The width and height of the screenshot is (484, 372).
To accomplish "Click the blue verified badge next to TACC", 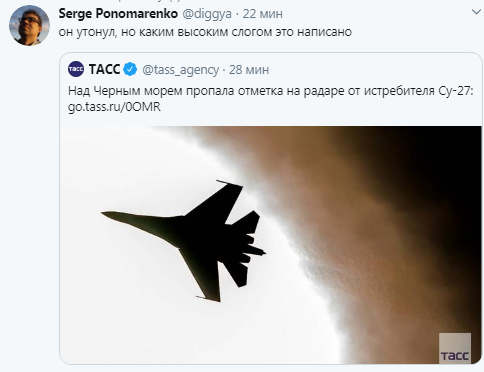I will tap(130, 69).
